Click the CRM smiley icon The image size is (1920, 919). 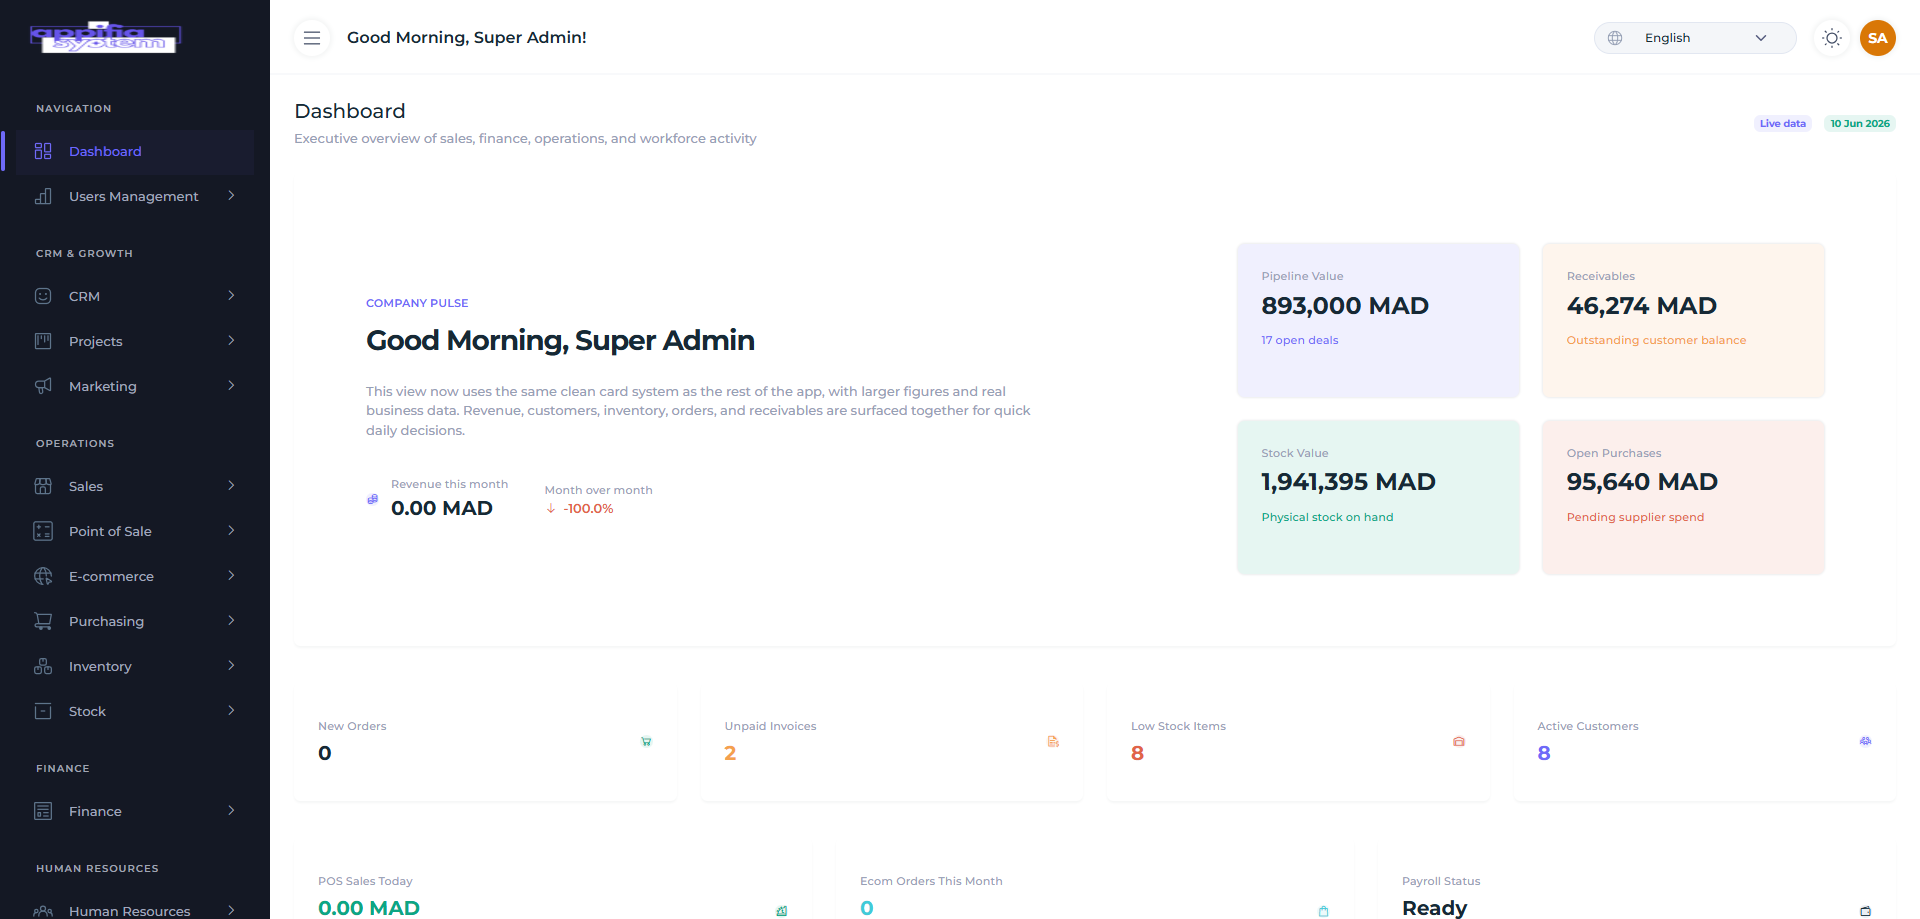pos(43,296)
